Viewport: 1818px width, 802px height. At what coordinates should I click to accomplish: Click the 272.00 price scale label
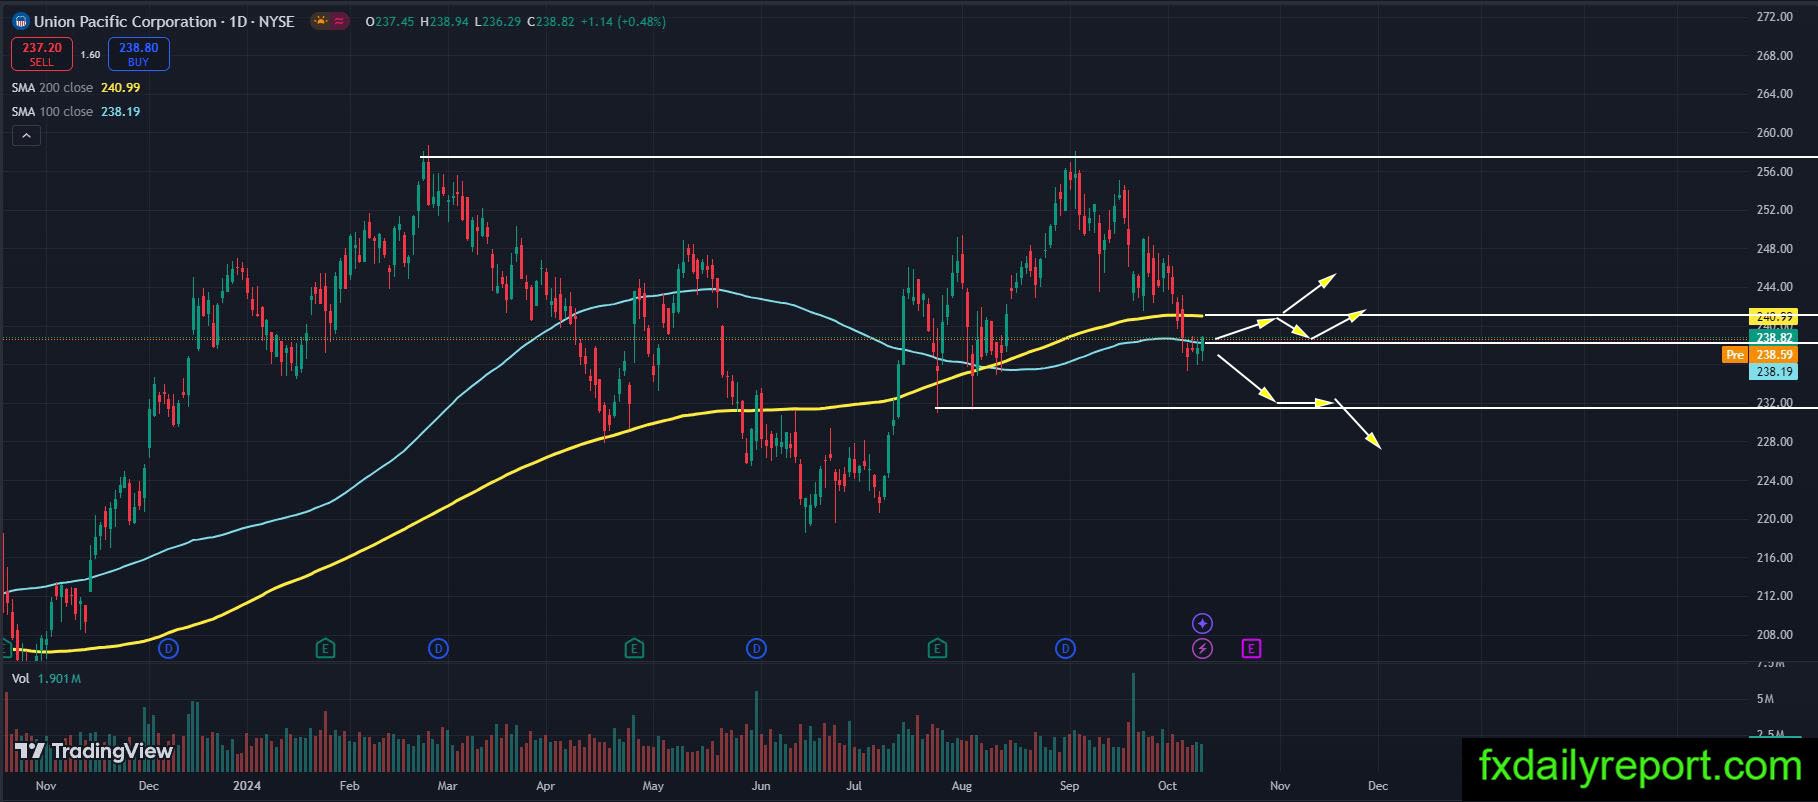[1774, 17]
